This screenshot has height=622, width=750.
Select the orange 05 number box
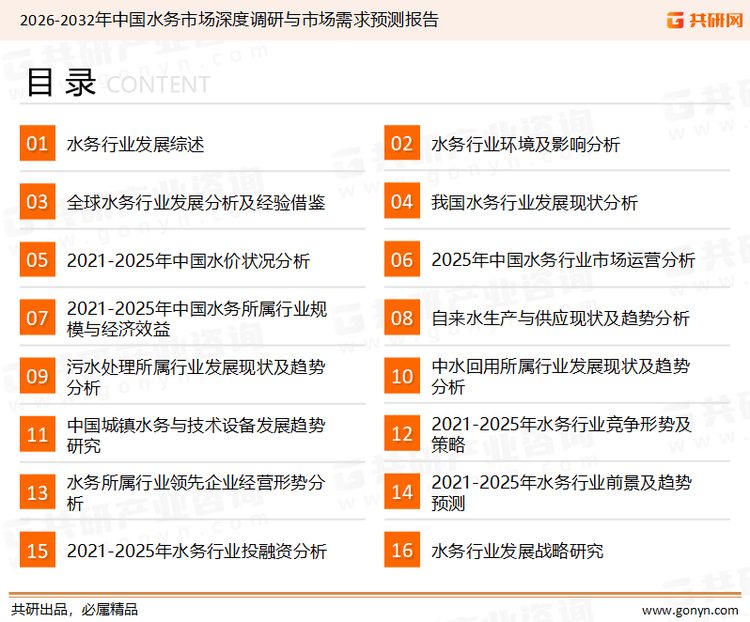tap(37, 260)
